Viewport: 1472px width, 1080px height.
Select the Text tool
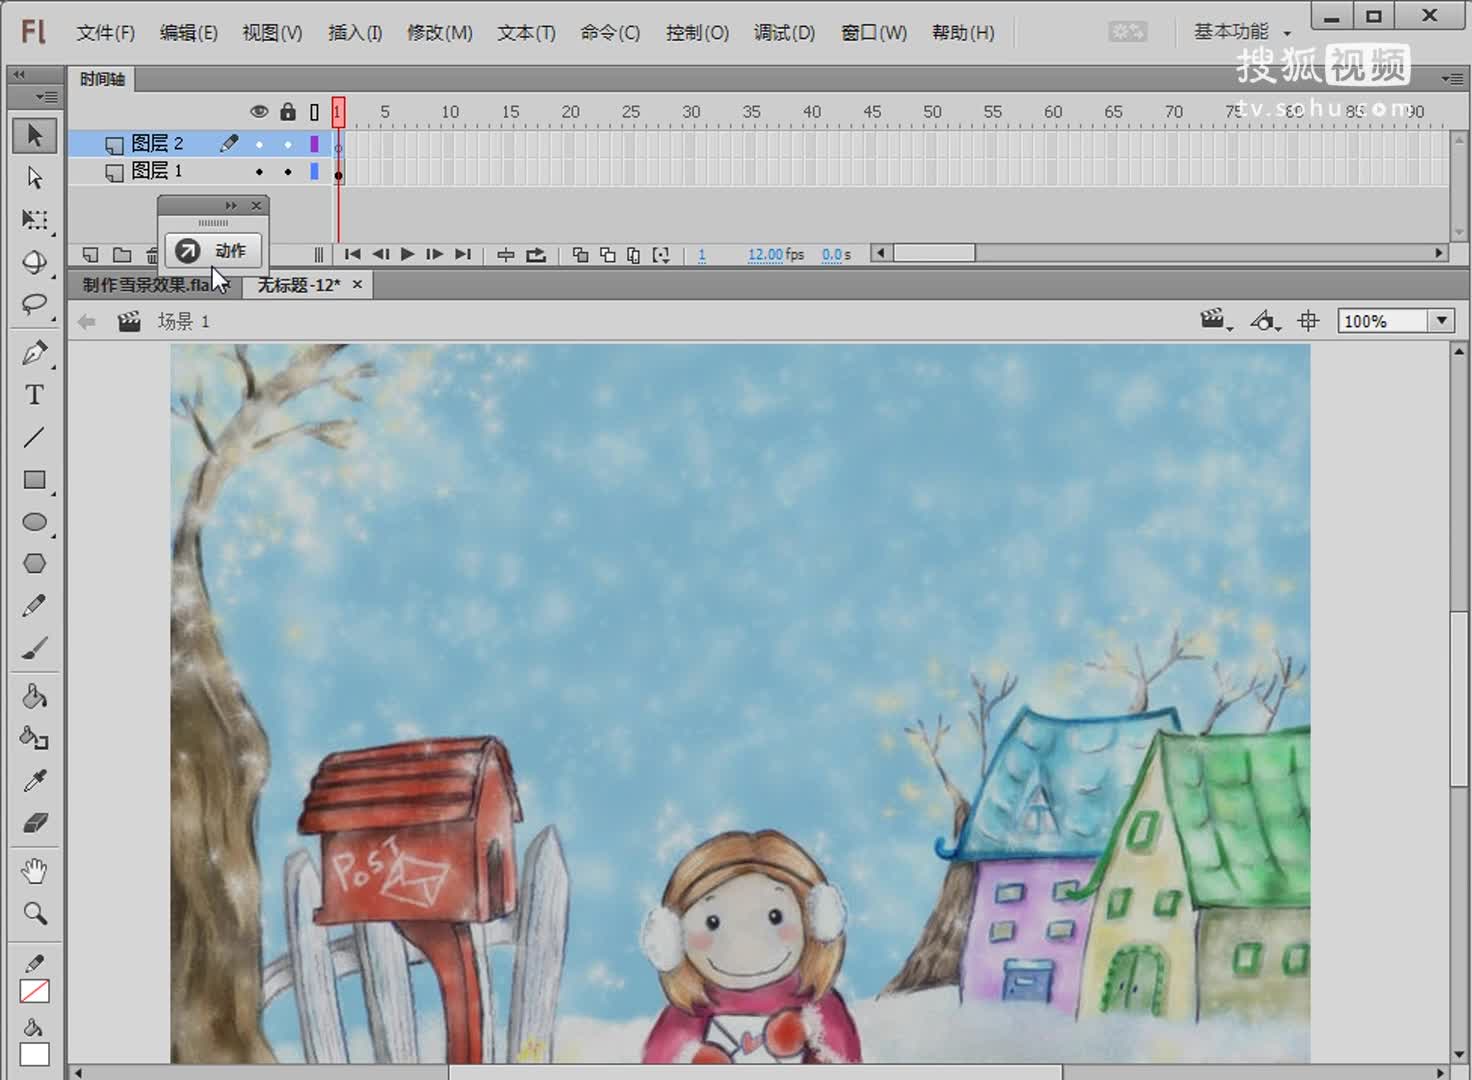tap(34, 395)
